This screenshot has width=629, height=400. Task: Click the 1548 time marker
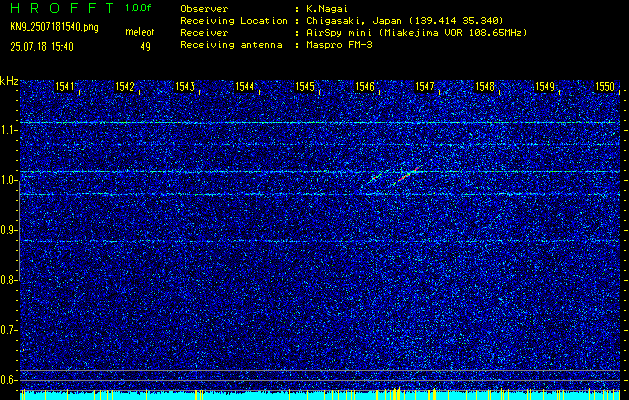(485, 86)
